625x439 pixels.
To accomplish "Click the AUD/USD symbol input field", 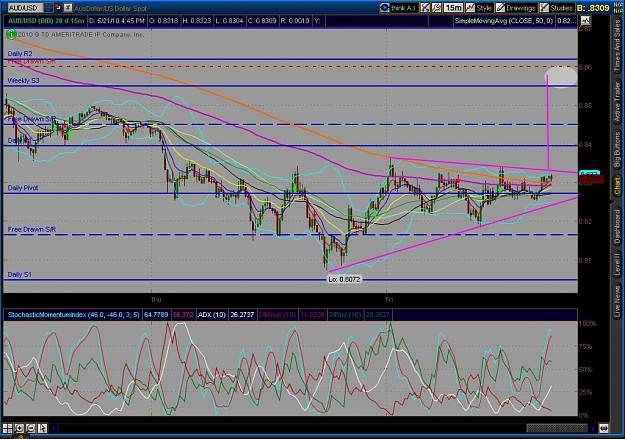I will click(26, 8).
